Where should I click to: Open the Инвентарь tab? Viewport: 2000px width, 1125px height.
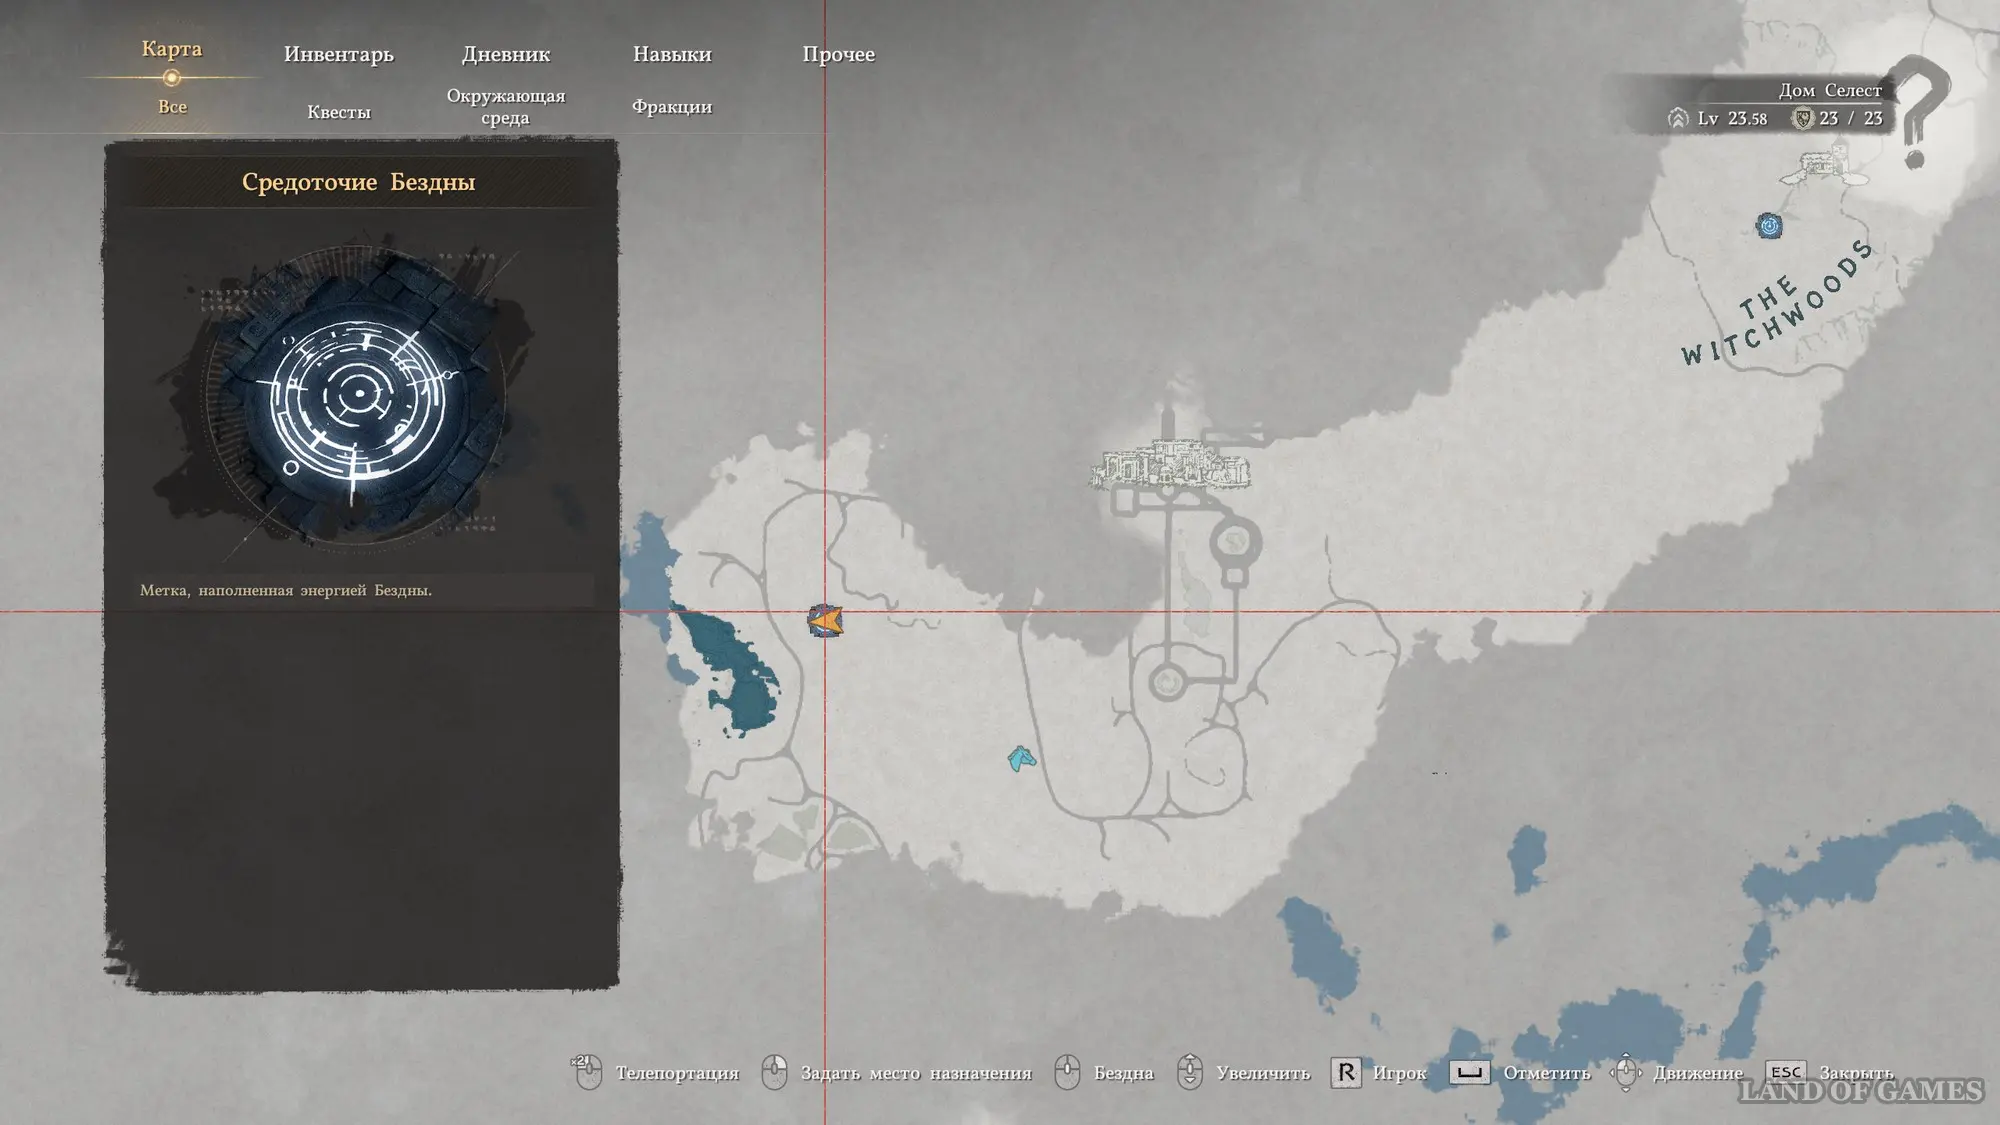tap(338, 54)
